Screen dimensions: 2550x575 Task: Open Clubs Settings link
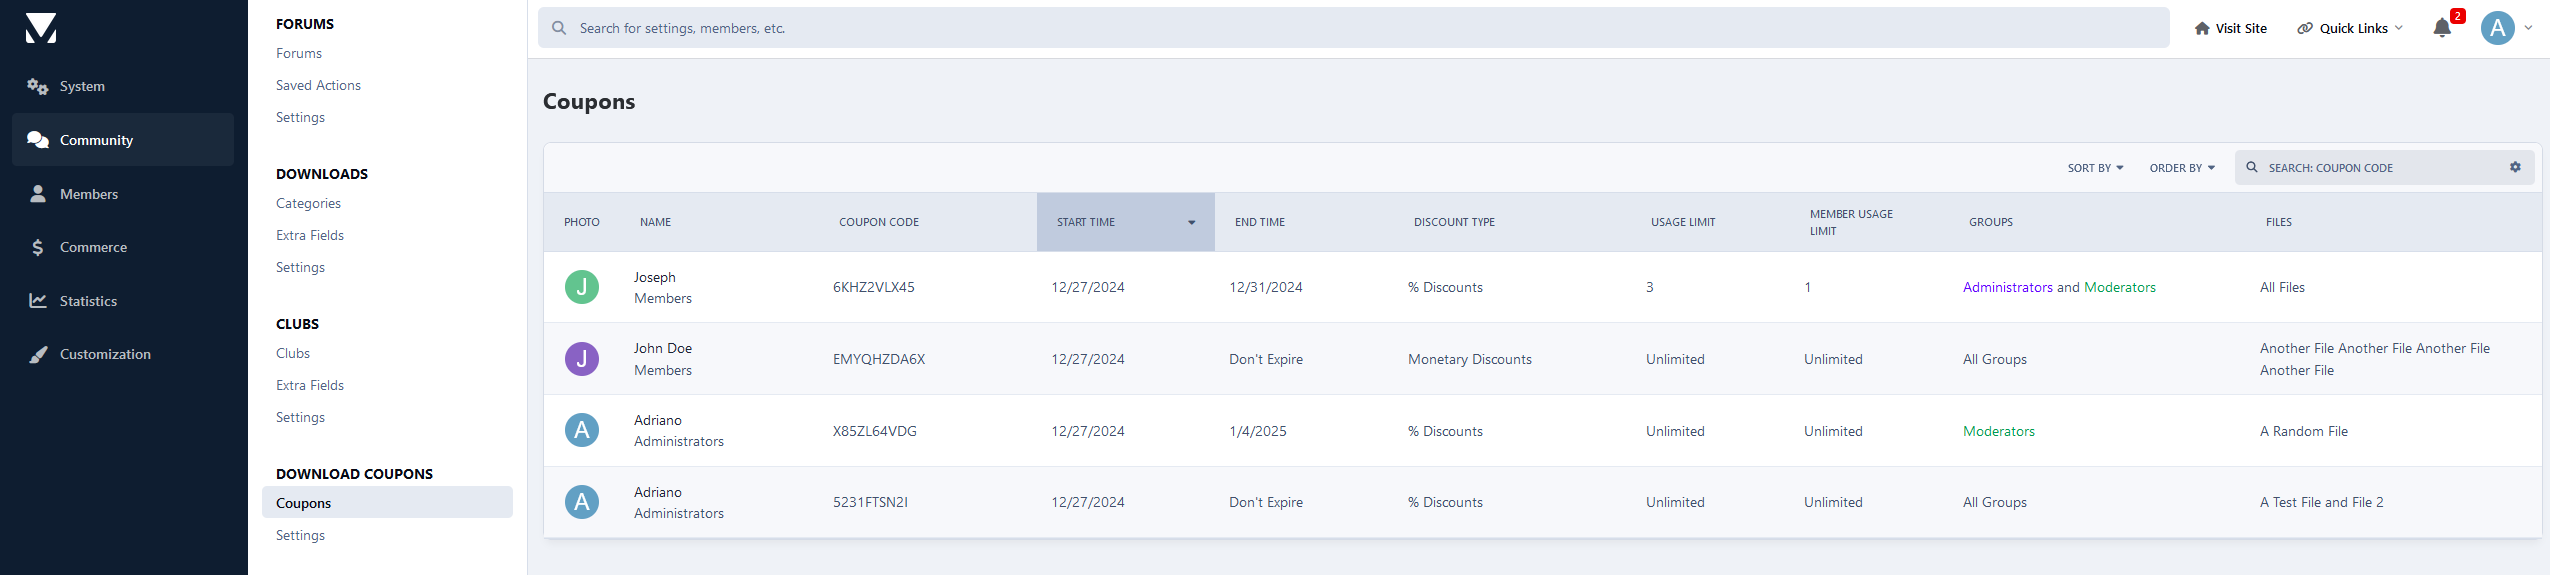click(300, 417)
